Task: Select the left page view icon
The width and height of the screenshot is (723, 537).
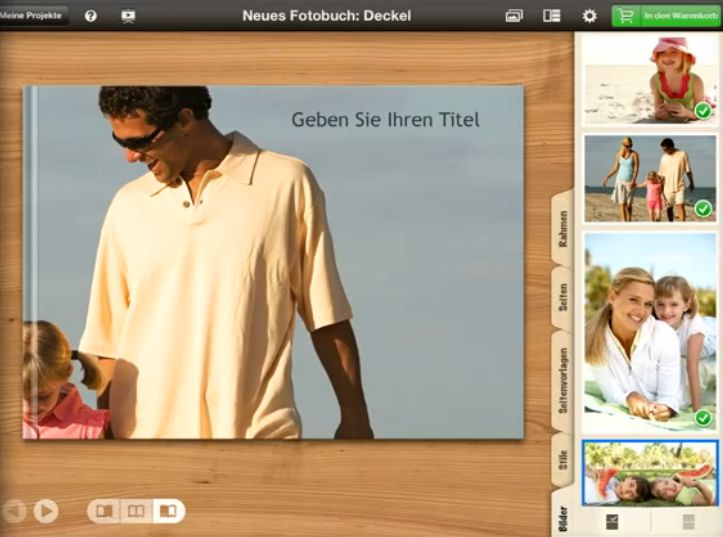Action: (104, 511)
